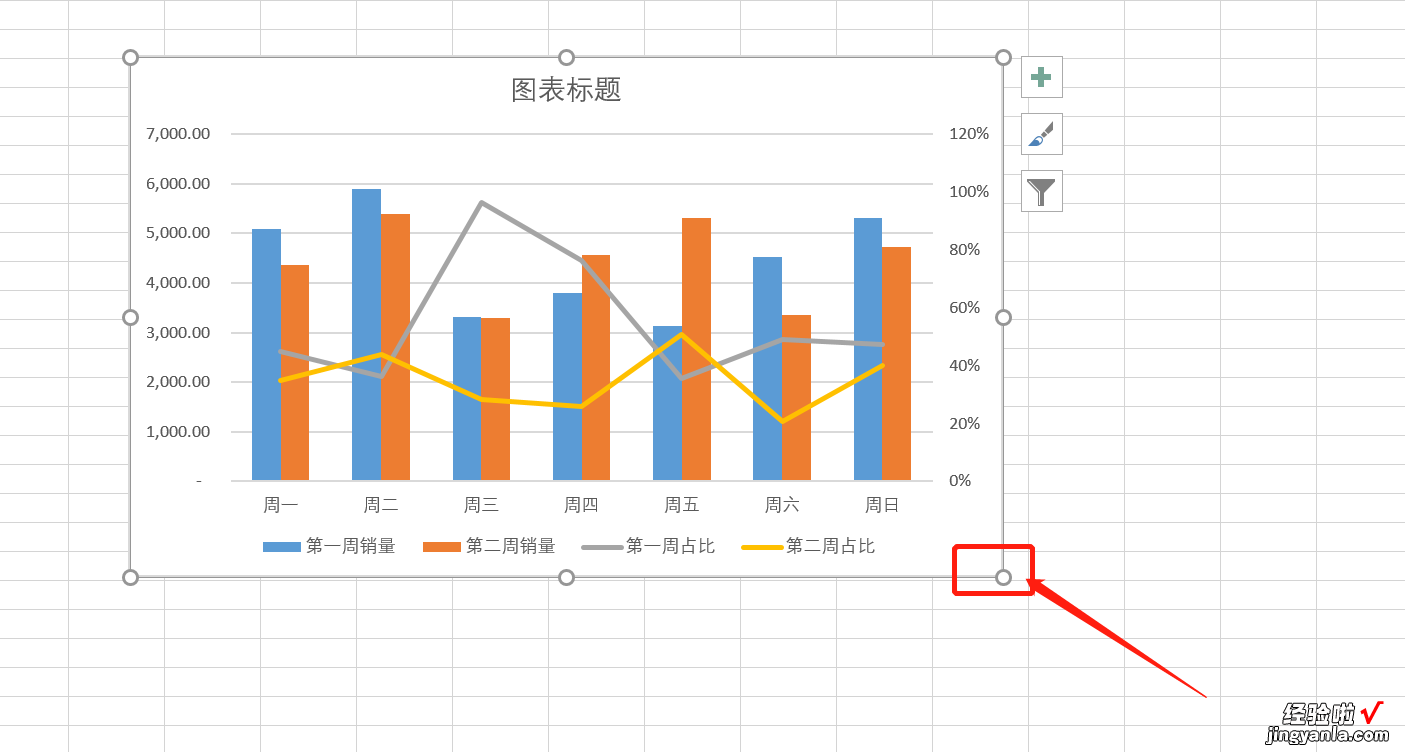The width and height of the screenshot is (1405, 752).
Task: Select the 周日 category axis label
Action: 882,505
